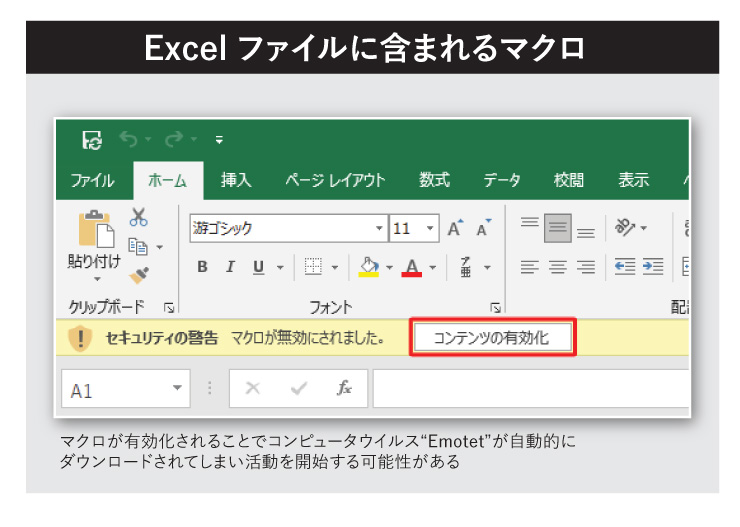Click コンテンツの有効化 button
740x527 pixels.
point(492,338)
